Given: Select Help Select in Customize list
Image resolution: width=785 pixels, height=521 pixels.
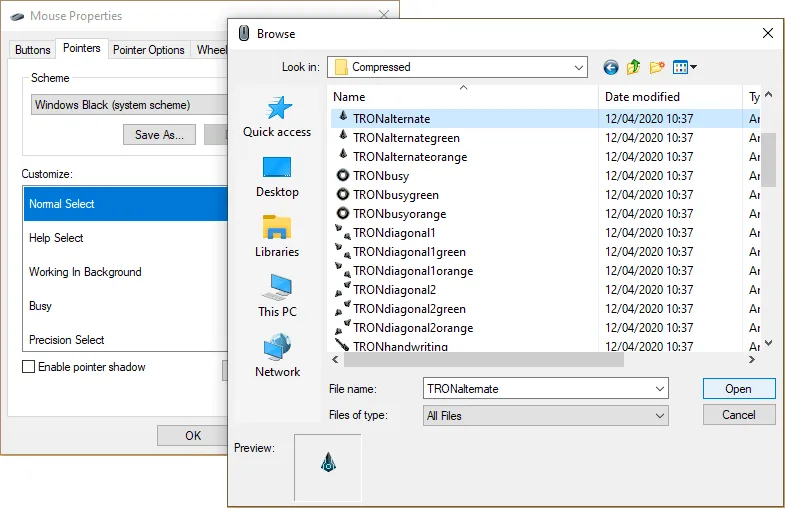Looking at the screenshot, I should [x=126, y=238].
